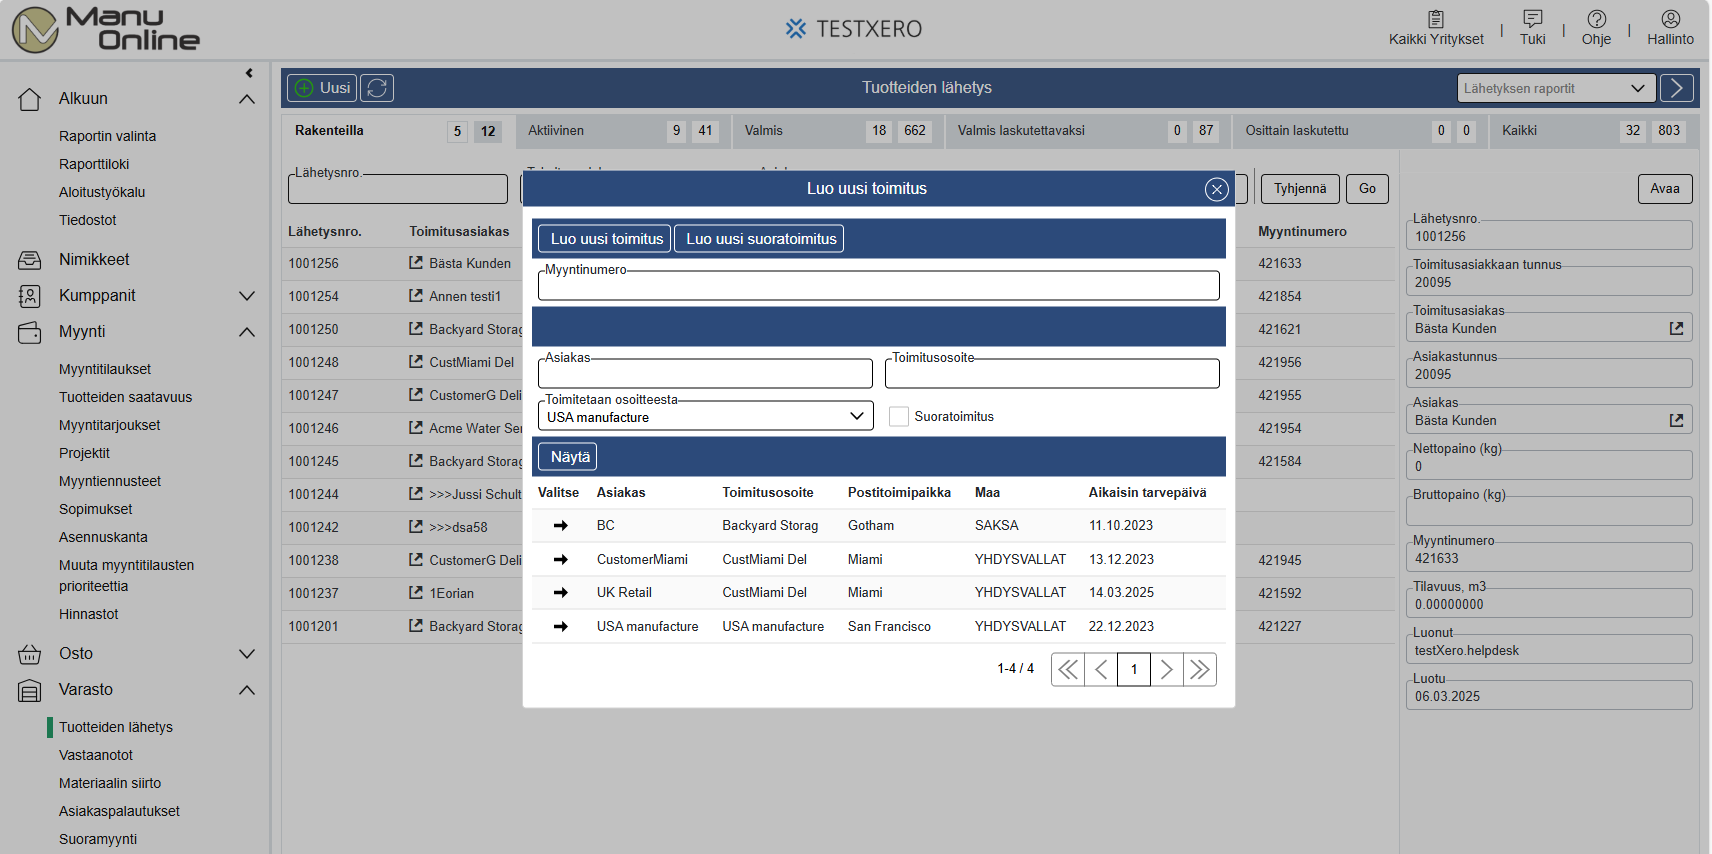Collapse the Varasto section
1712x854 pixels.
click(247, 690)
